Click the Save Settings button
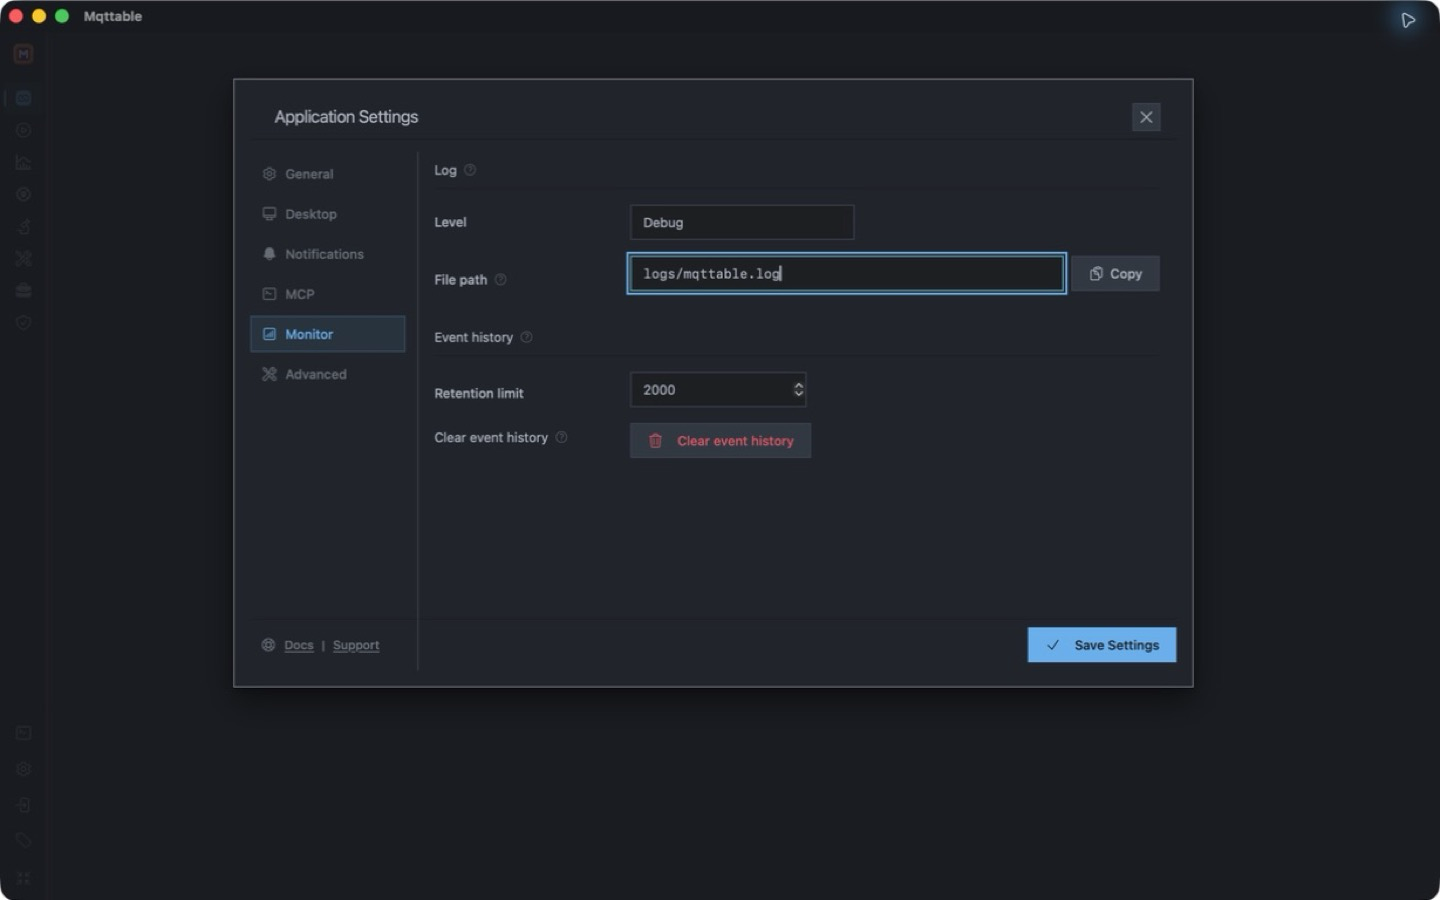Screen dimensions: 1440x900 click(x=1102, y=645)
